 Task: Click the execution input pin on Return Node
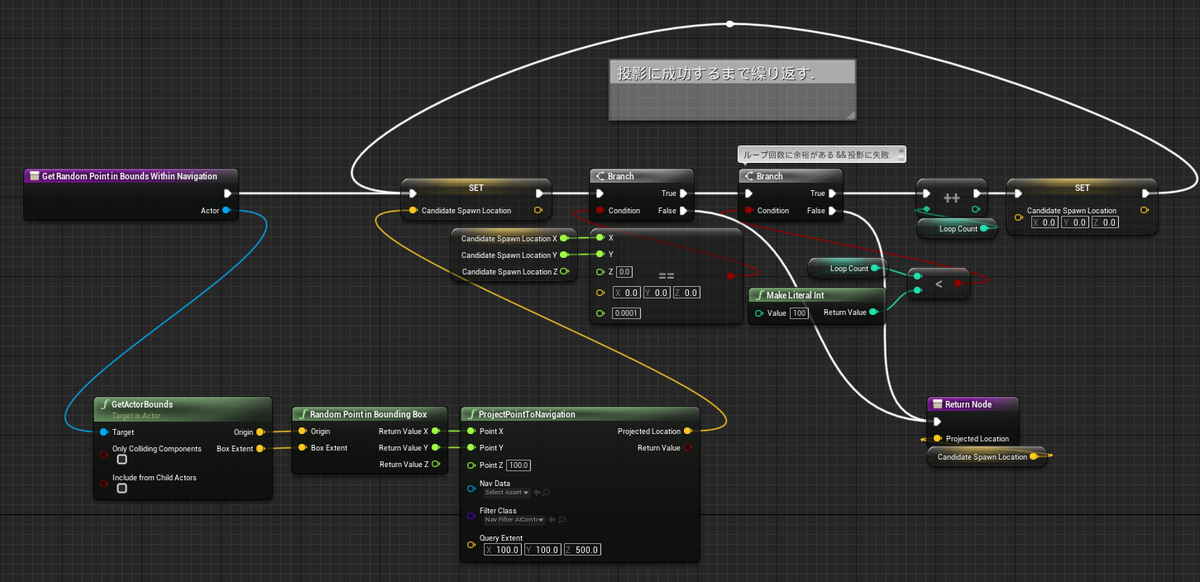(937, 422)
